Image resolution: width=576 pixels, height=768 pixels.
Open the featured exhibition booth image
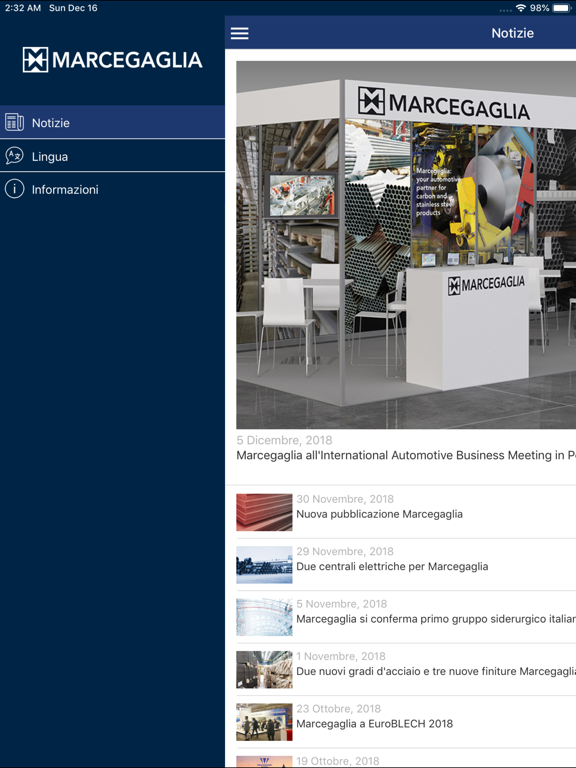point(406,245)
